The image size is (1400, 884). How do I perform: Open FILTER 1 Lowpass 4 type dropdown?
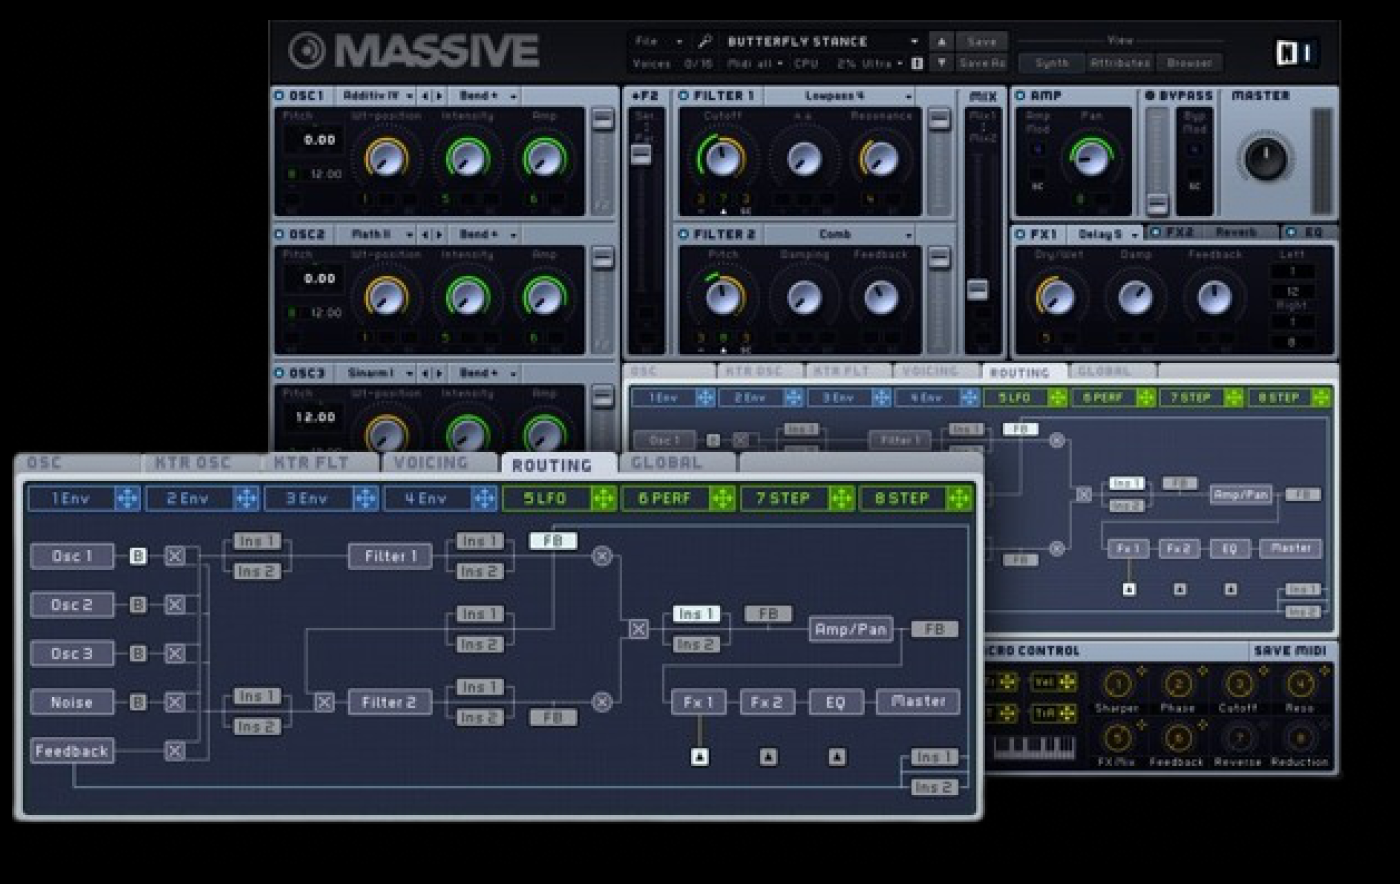click(x=839, y=96)
